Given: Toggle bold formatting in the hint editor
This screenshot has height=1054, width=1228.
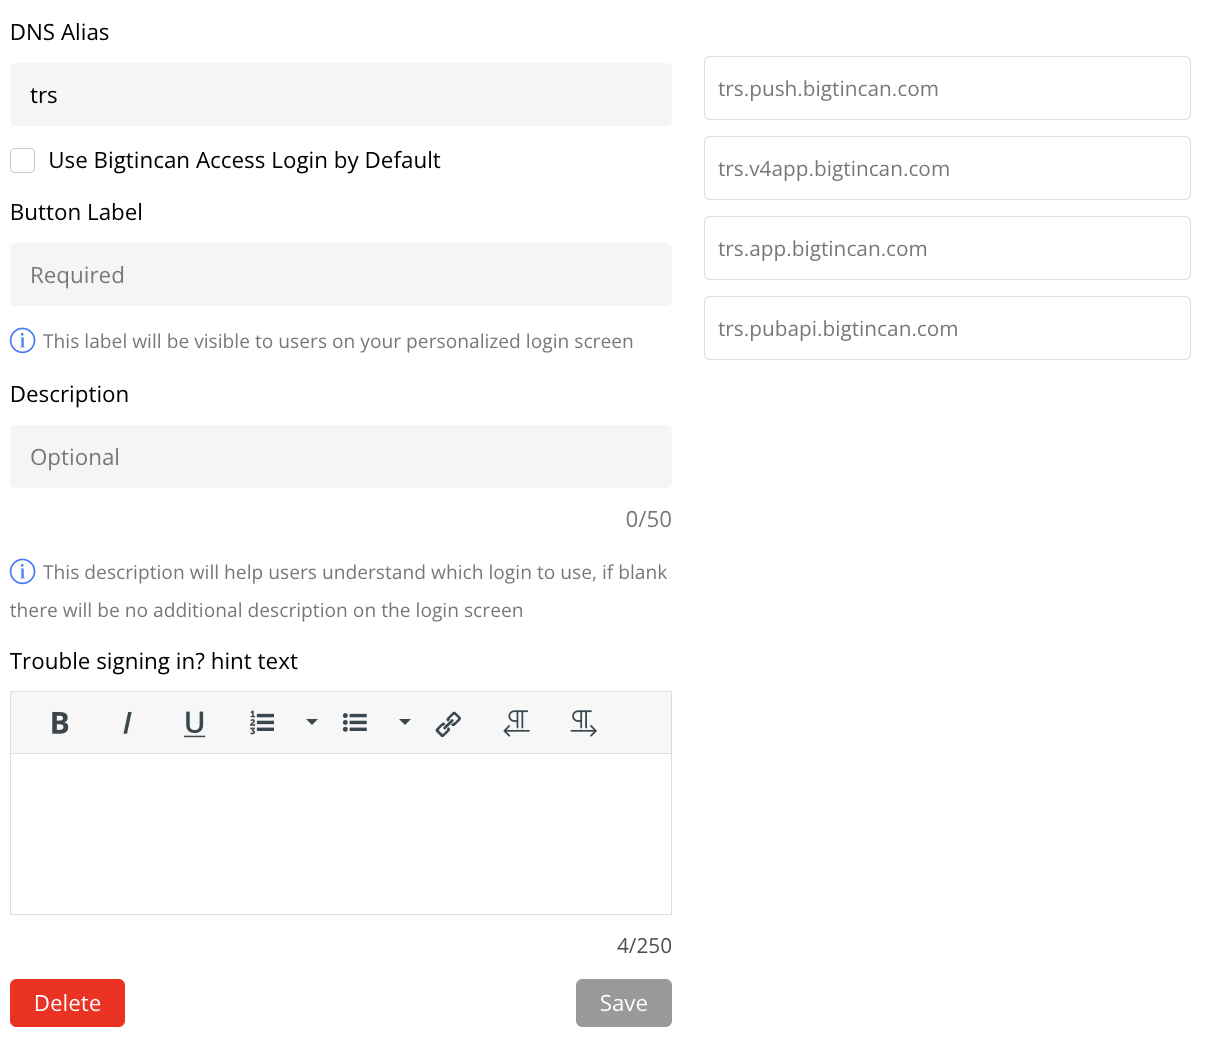Looking at the screenshot, I should coord(59,722).
